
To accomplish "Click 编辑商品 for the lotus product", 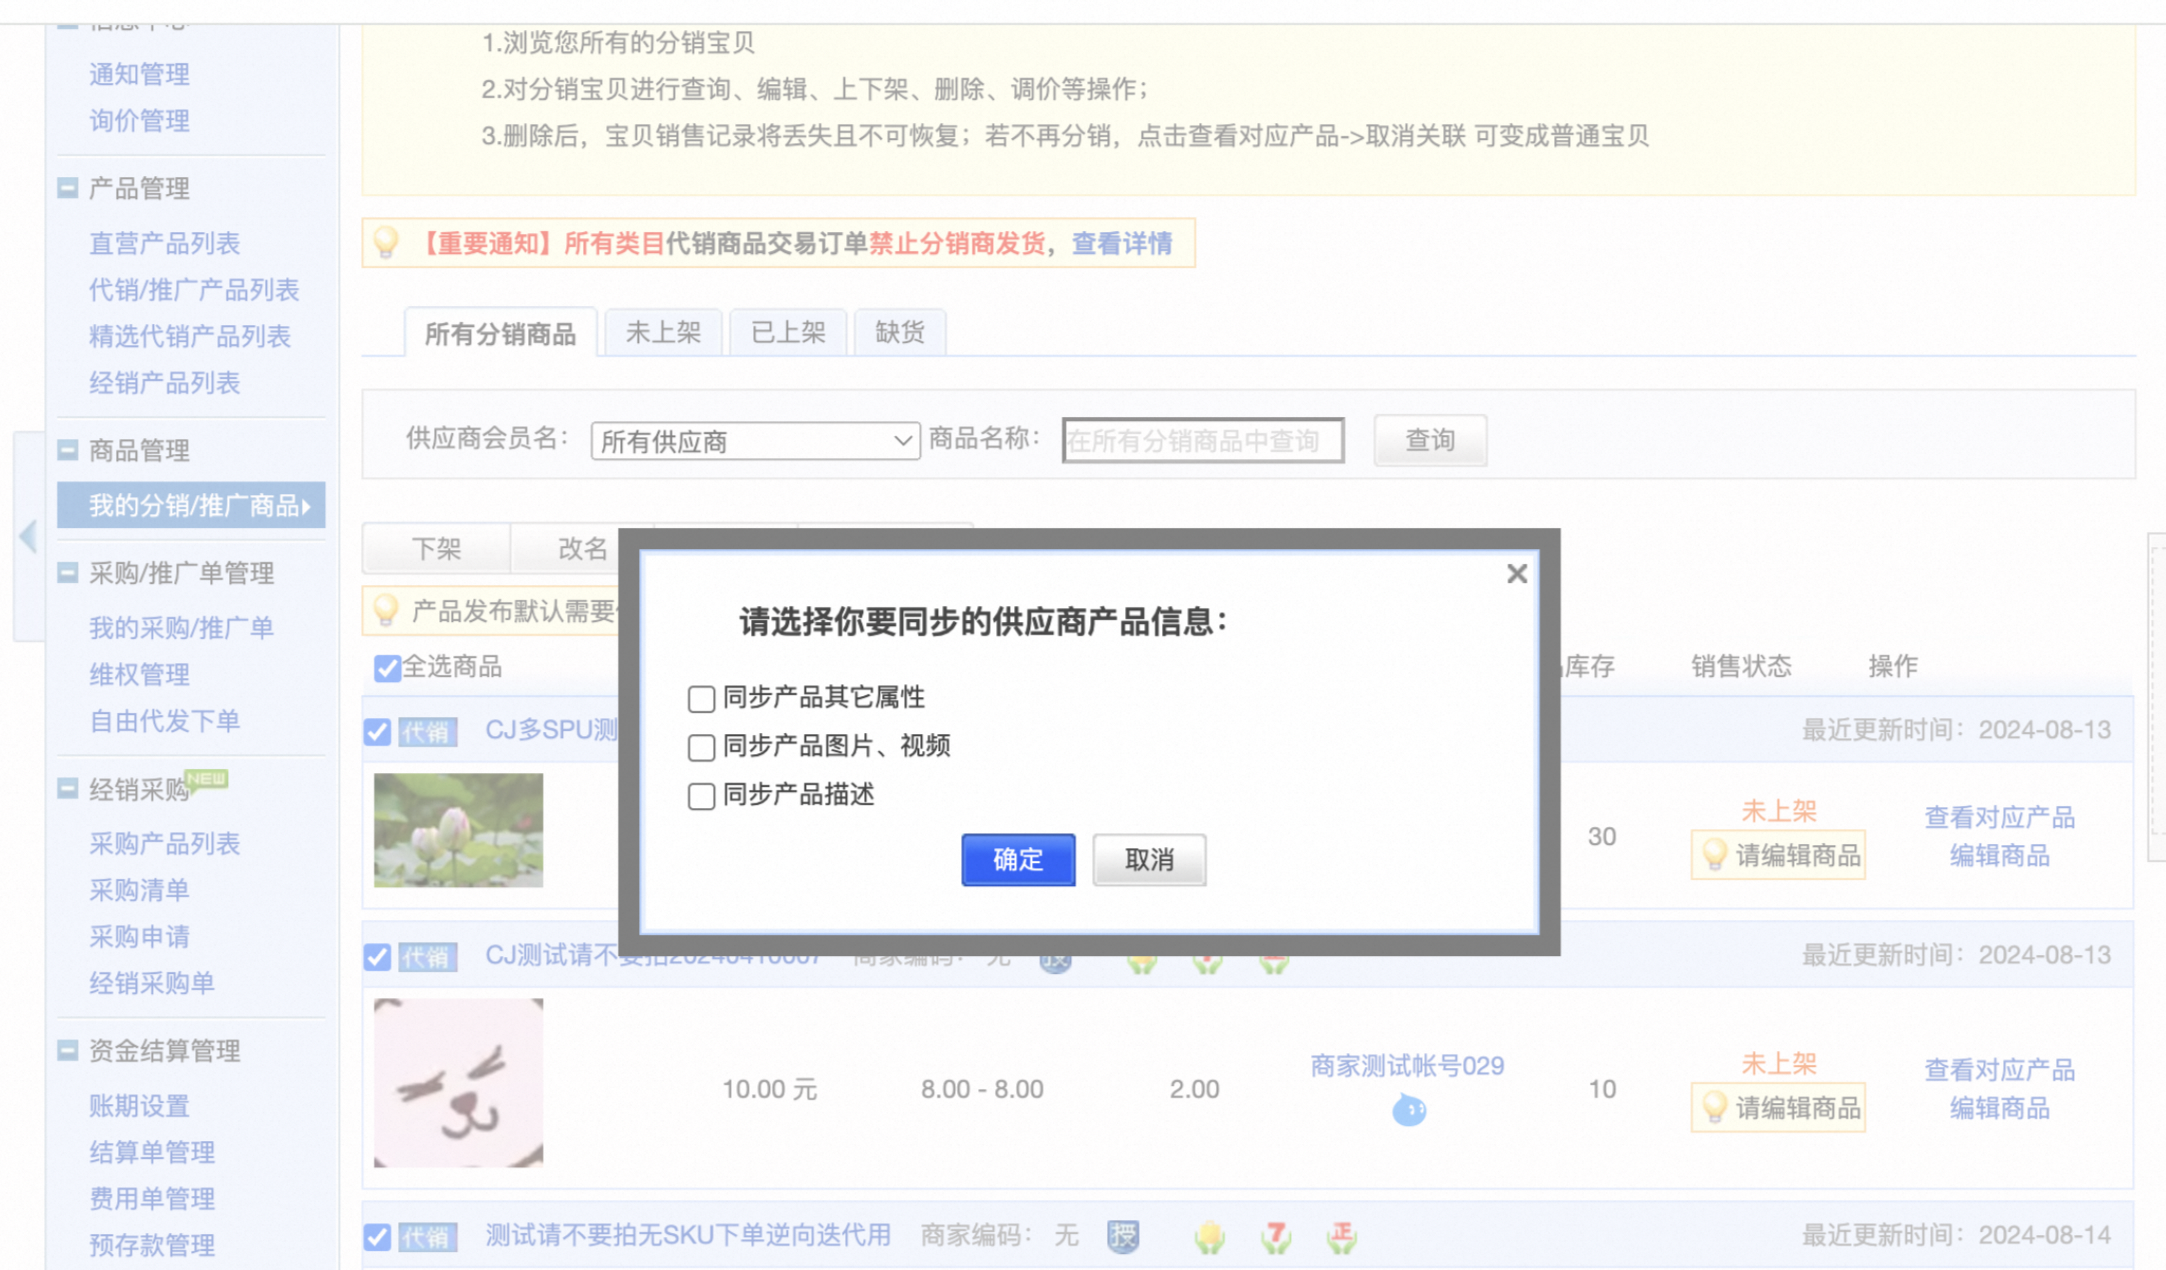I will pos(1999,856).
